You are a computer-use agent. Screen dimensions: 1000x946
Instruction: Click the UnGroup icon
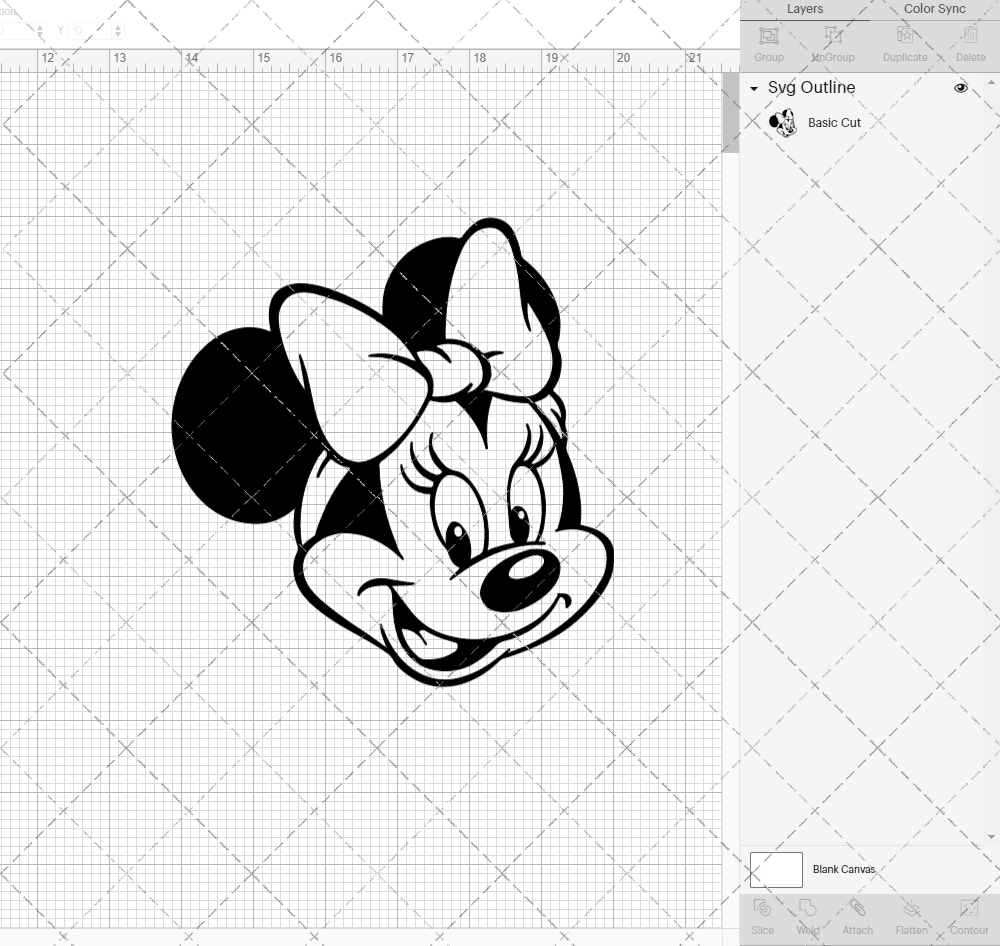click(832, 35)
